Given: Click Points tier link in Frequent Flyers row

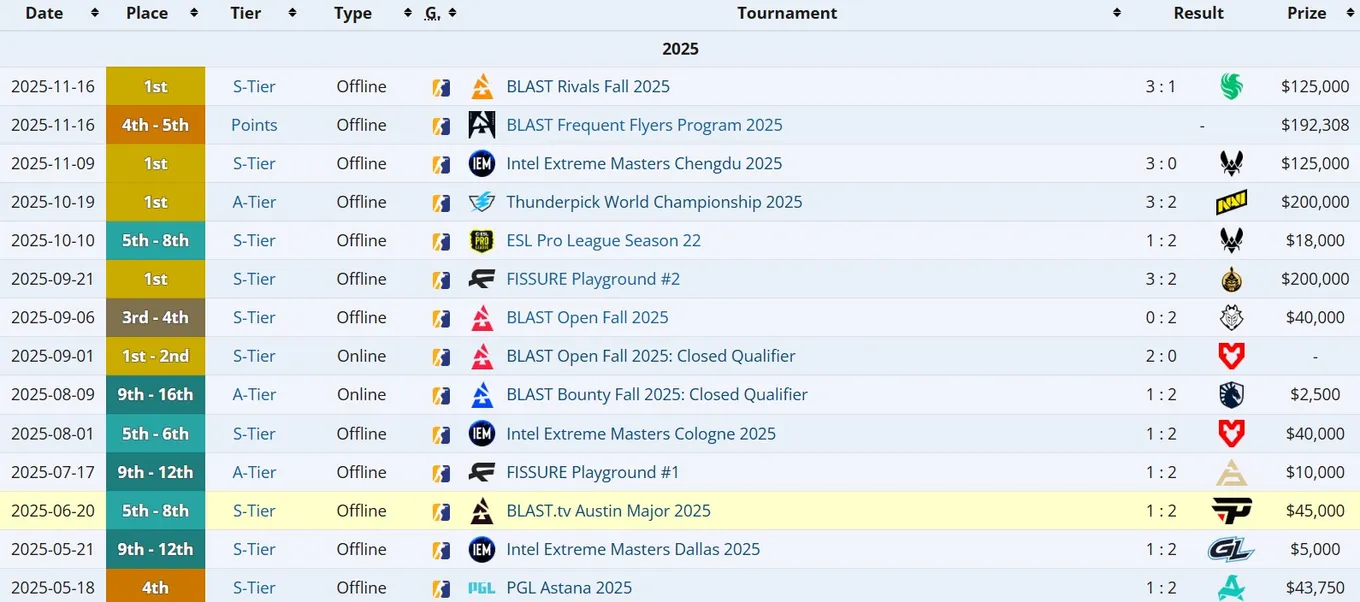Looking at the screenshot, I should click(x=254, y=125).
